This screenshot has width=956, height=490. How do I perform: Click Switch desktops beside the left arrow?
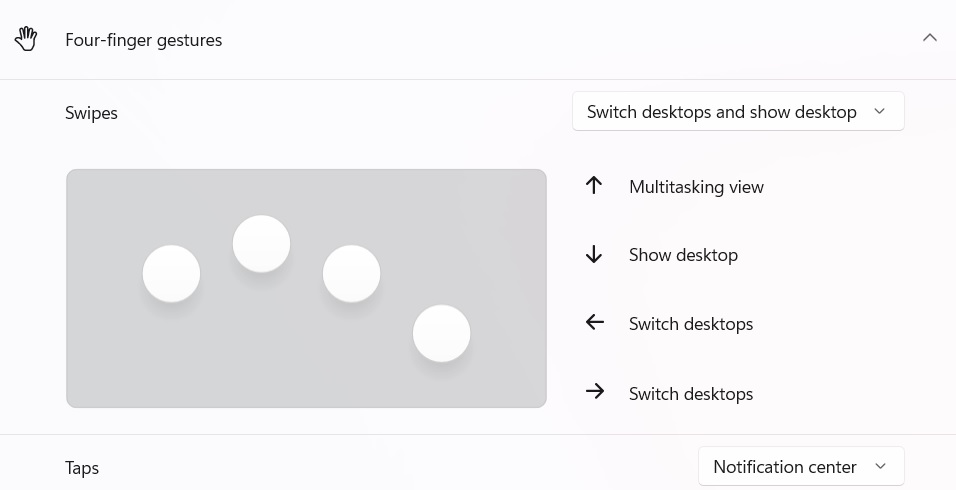tap(691, 324)
